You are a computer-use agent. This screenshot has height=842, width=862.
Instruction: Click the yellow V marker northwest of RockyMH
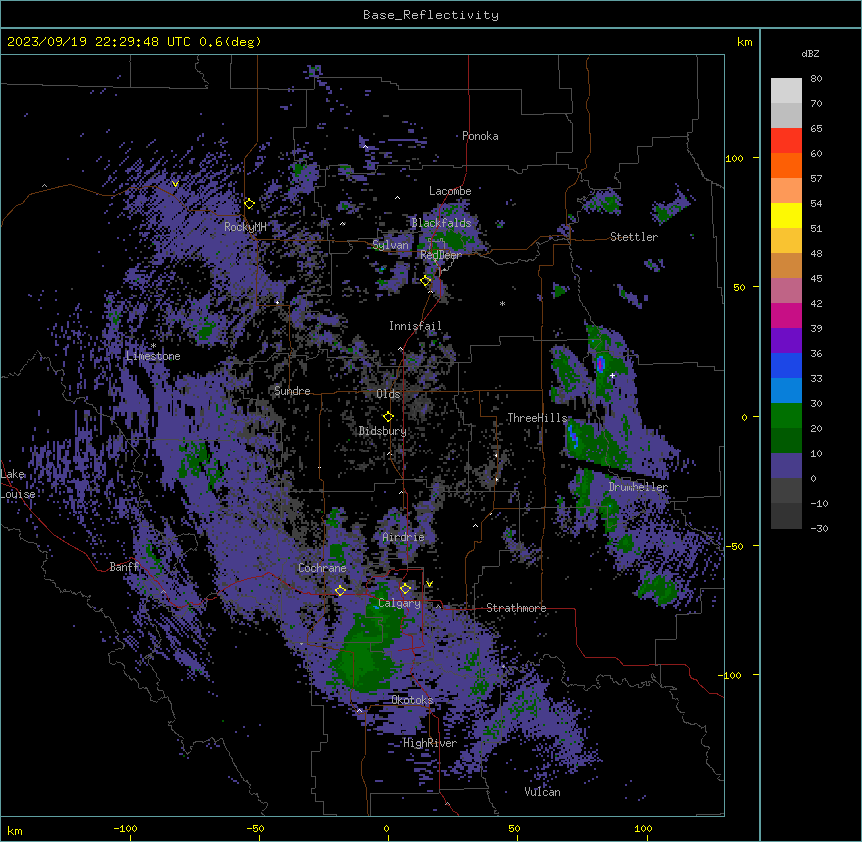175,184
